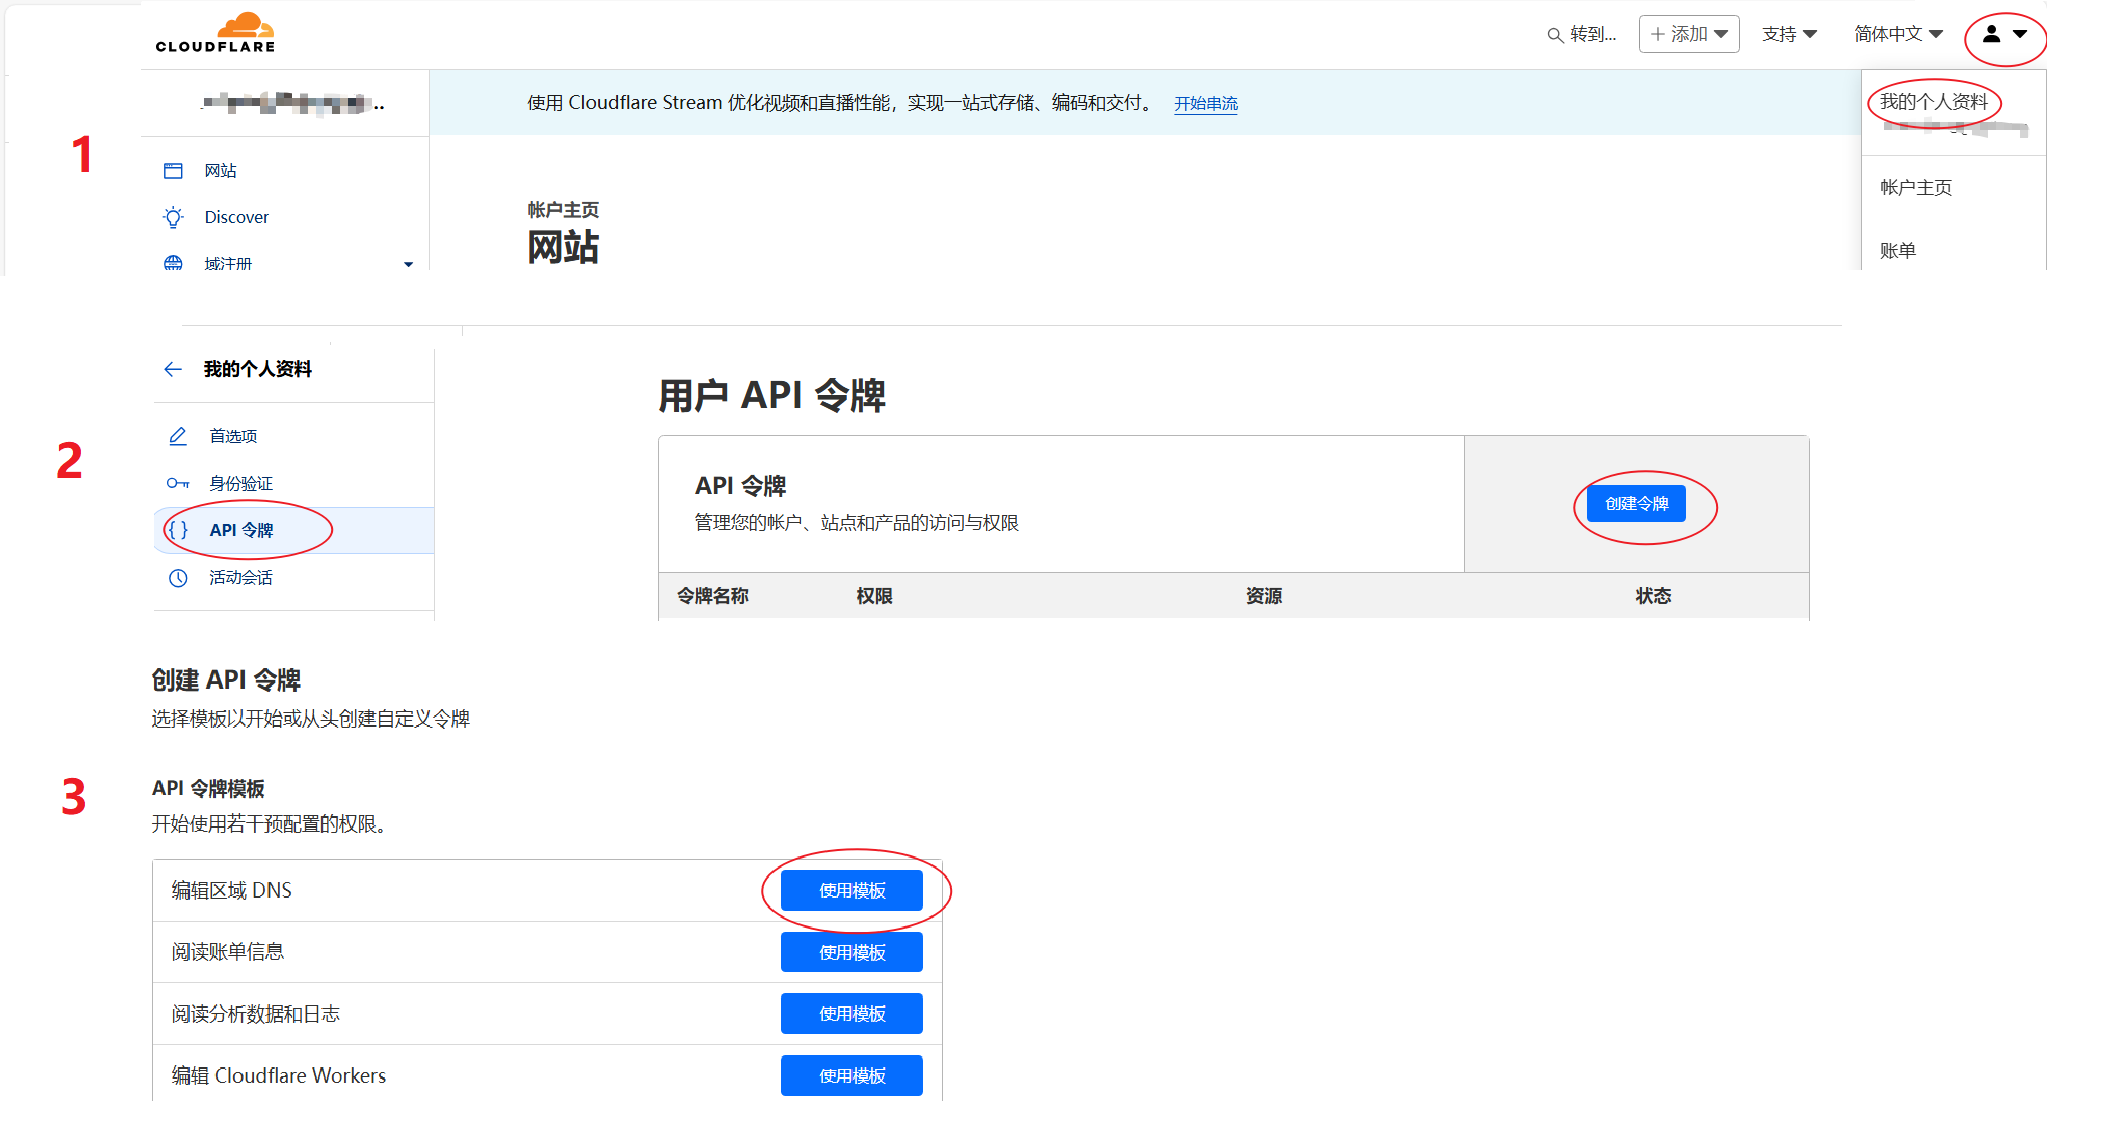Click the 转到... search field

[x=1582, y=35]
